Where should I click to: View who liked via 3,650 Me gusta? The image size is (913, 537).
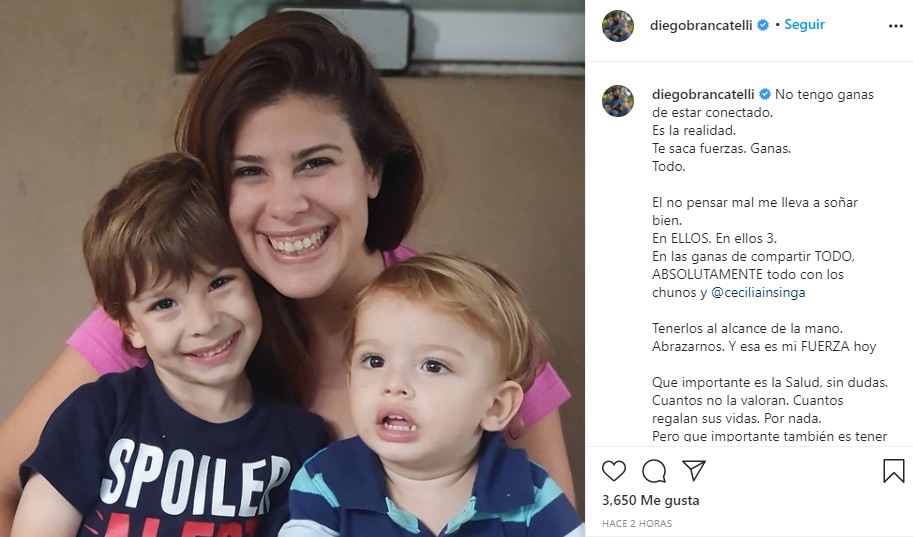(650, 500)
